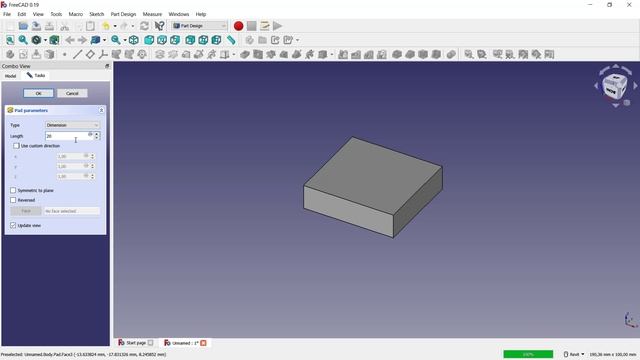Run macro with the play triangle
640x360 pixels.
pyautogui.click(x=278, y=26)
